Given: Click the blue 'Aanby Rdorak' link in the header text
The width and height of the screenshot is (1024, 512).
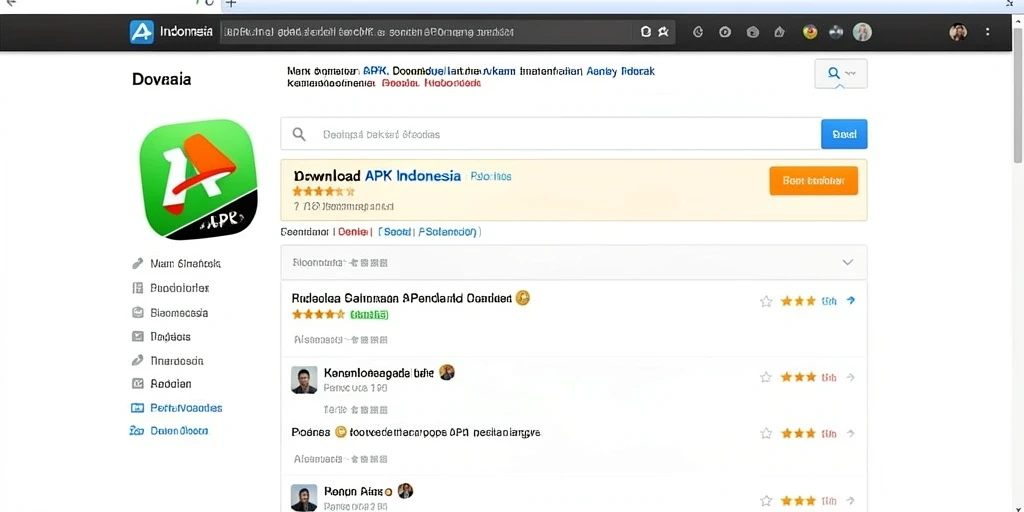Looking at the screenshot, I should tap(620, 71).
